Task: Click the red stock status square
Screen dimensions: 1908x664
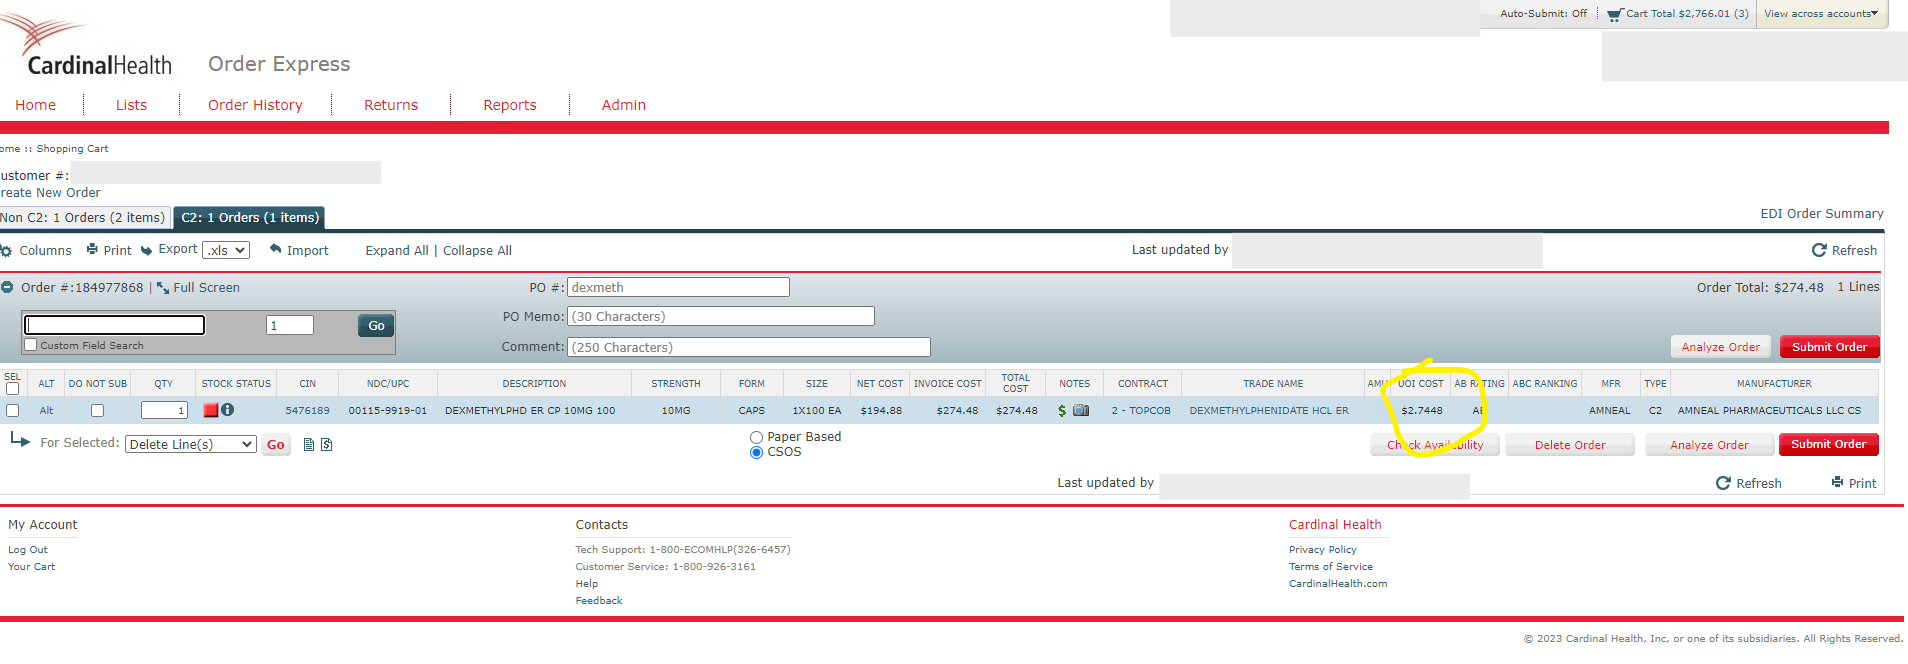Action: [211, 410]
